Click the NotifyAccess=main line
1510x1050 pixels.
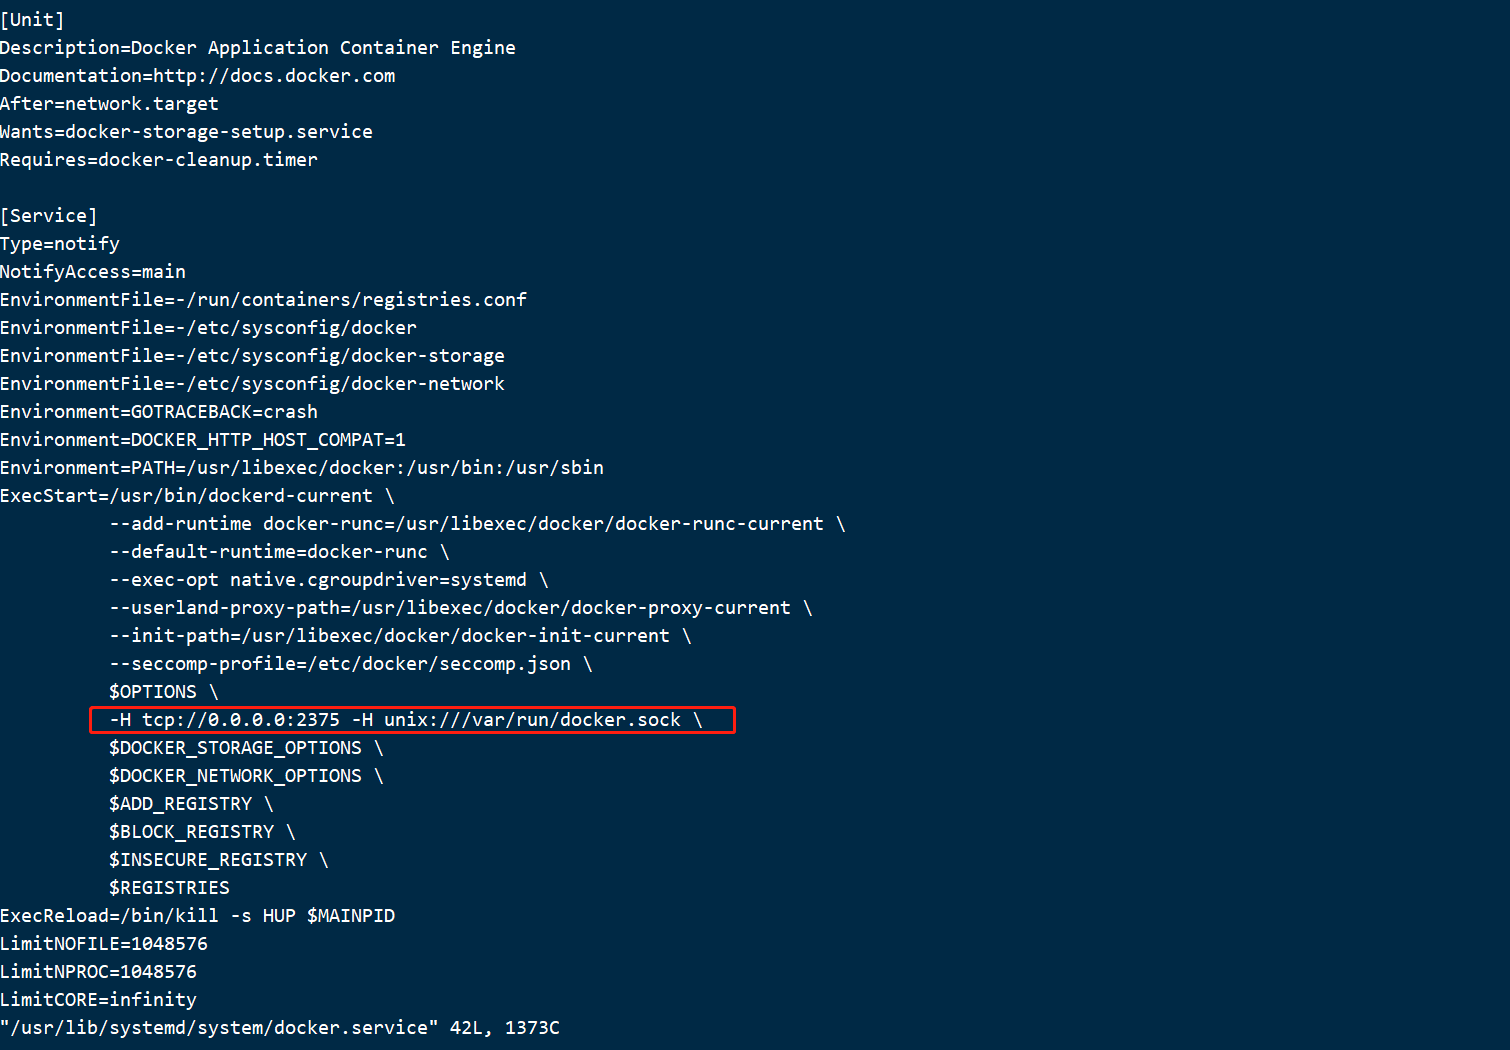(93, 272)
